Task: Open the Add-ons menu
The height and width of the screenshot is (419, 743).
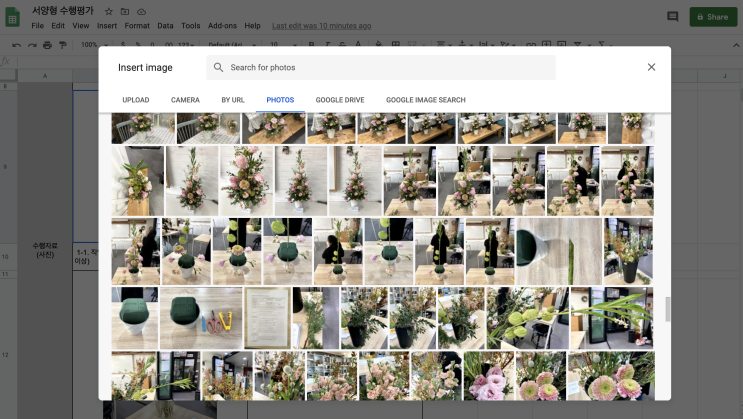Action: (x=222, y=26)
